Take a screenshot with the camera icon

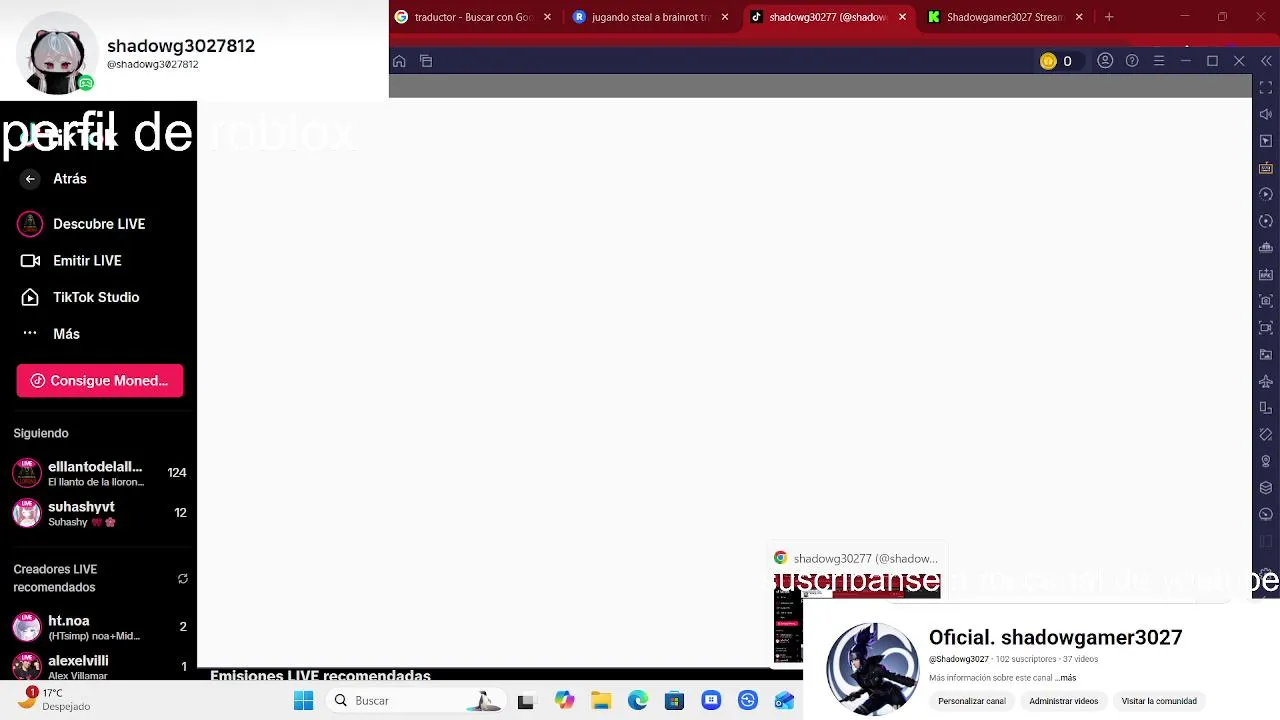[x=1266, y=301]
